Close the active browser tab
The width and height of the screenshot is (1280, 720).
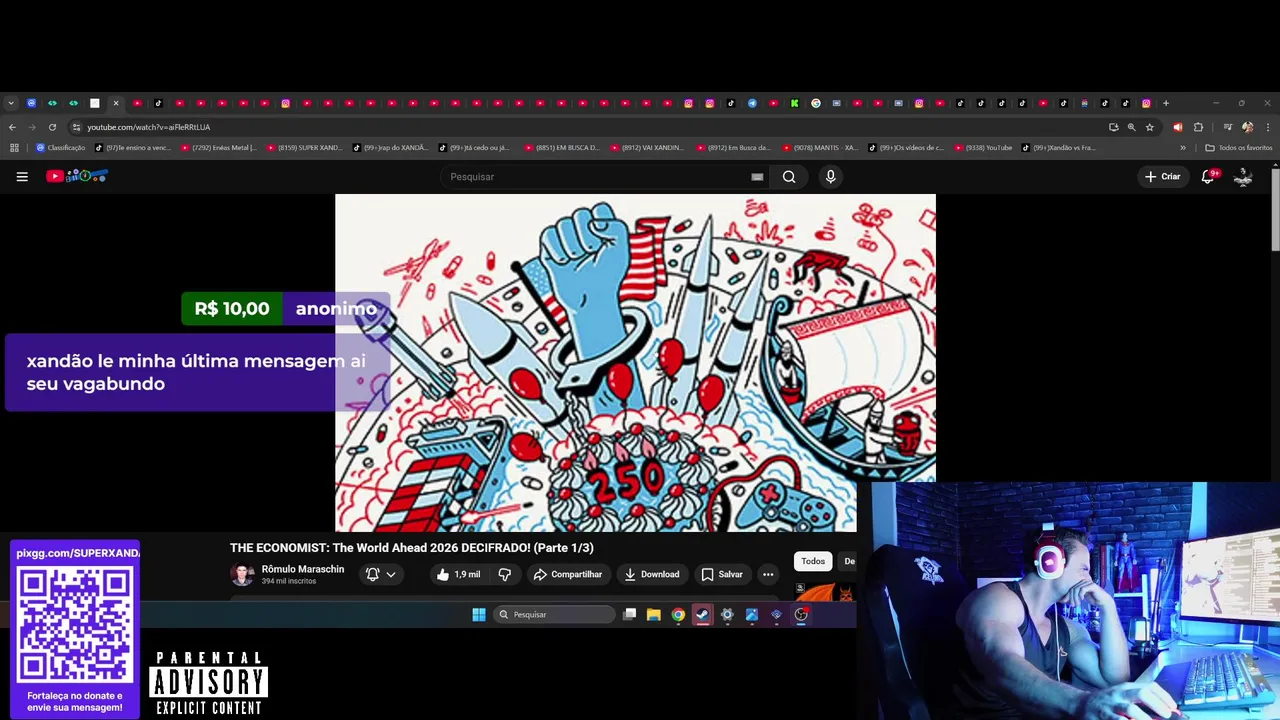[116, 103]
